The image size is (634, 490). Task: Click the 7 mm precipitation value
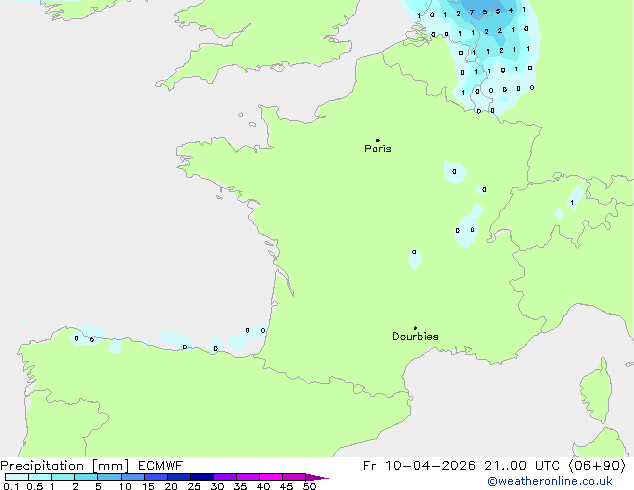click(471, 13)
